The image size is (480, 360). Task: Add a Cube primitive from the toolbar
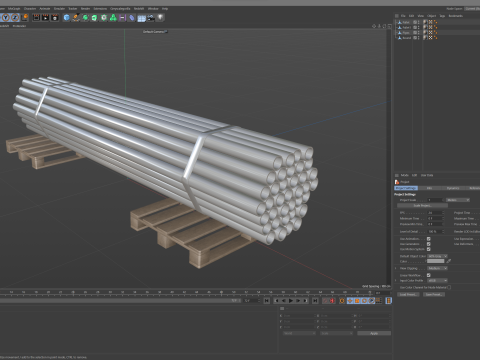coord(66,17)
